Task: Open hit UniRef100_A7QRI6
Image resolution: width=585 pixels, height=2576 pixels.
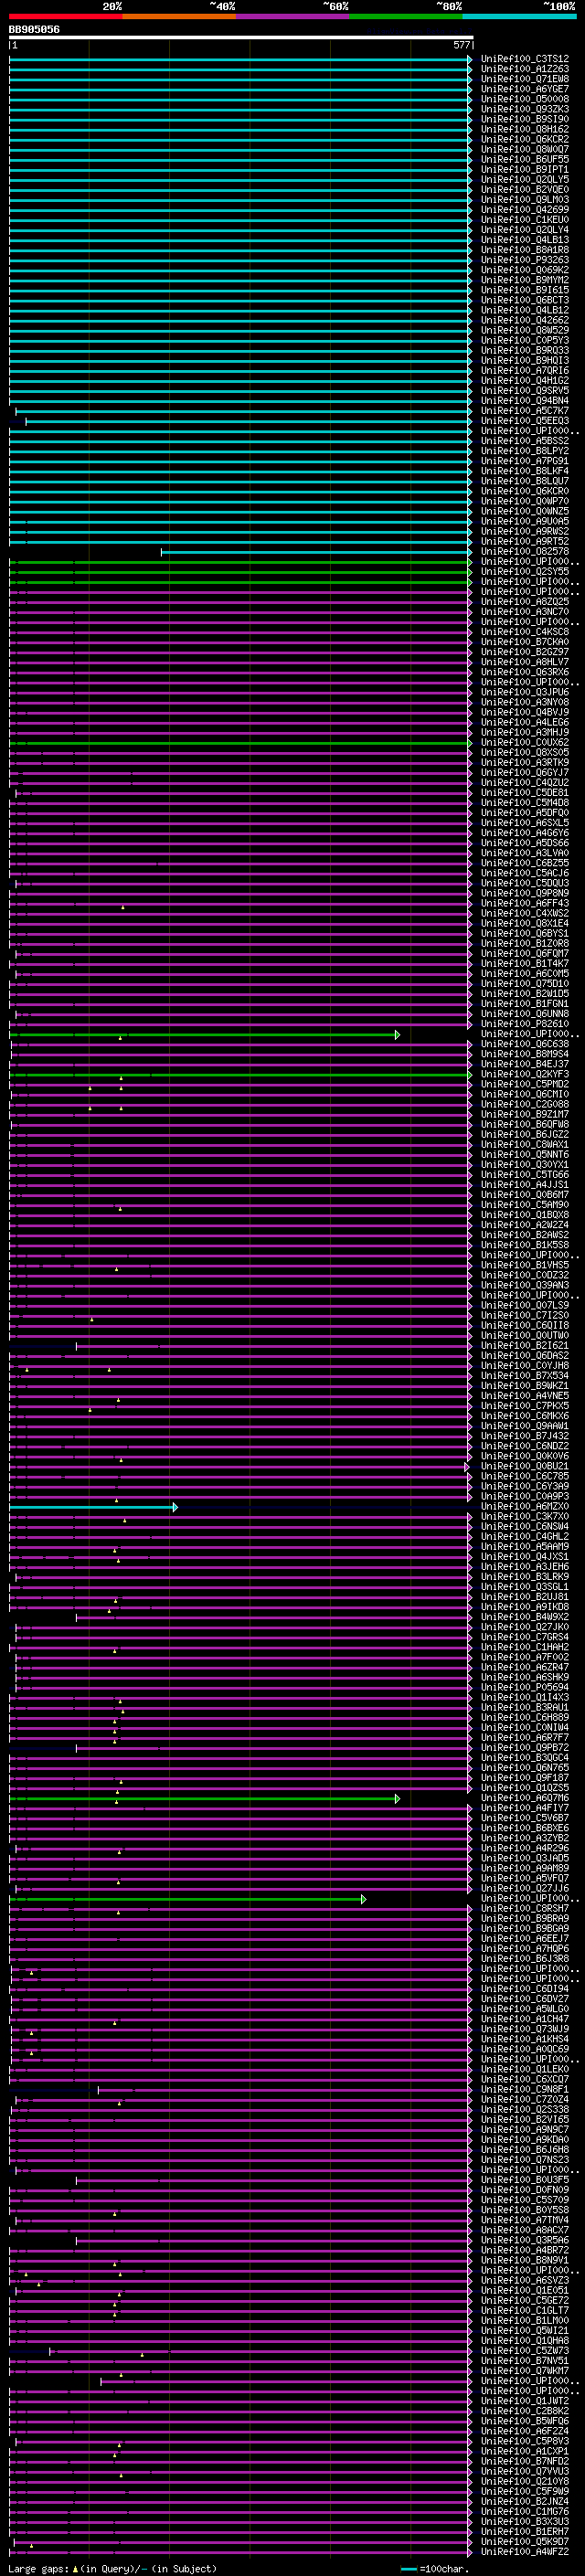Action: [x=525, y=370]
